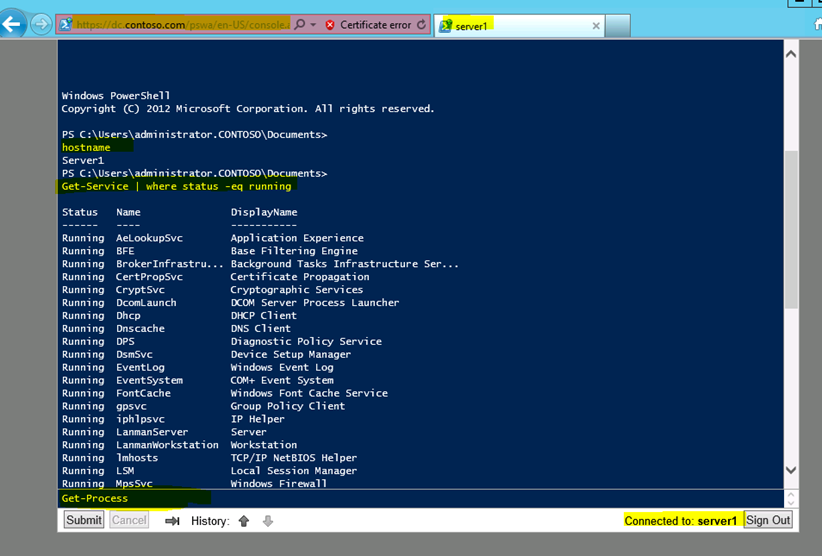
Task: Click the PowerShell site icon in address bar
Action: tap(66, 25)
